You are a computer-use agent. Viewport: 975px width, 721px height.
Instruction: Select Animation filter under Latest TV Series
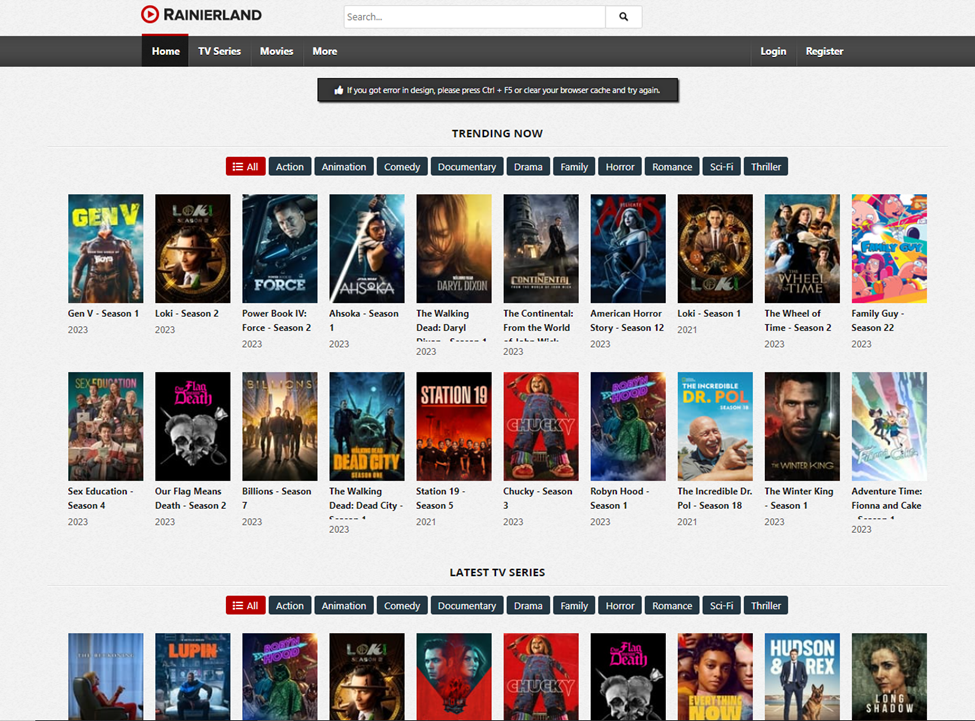pos(344,605)
